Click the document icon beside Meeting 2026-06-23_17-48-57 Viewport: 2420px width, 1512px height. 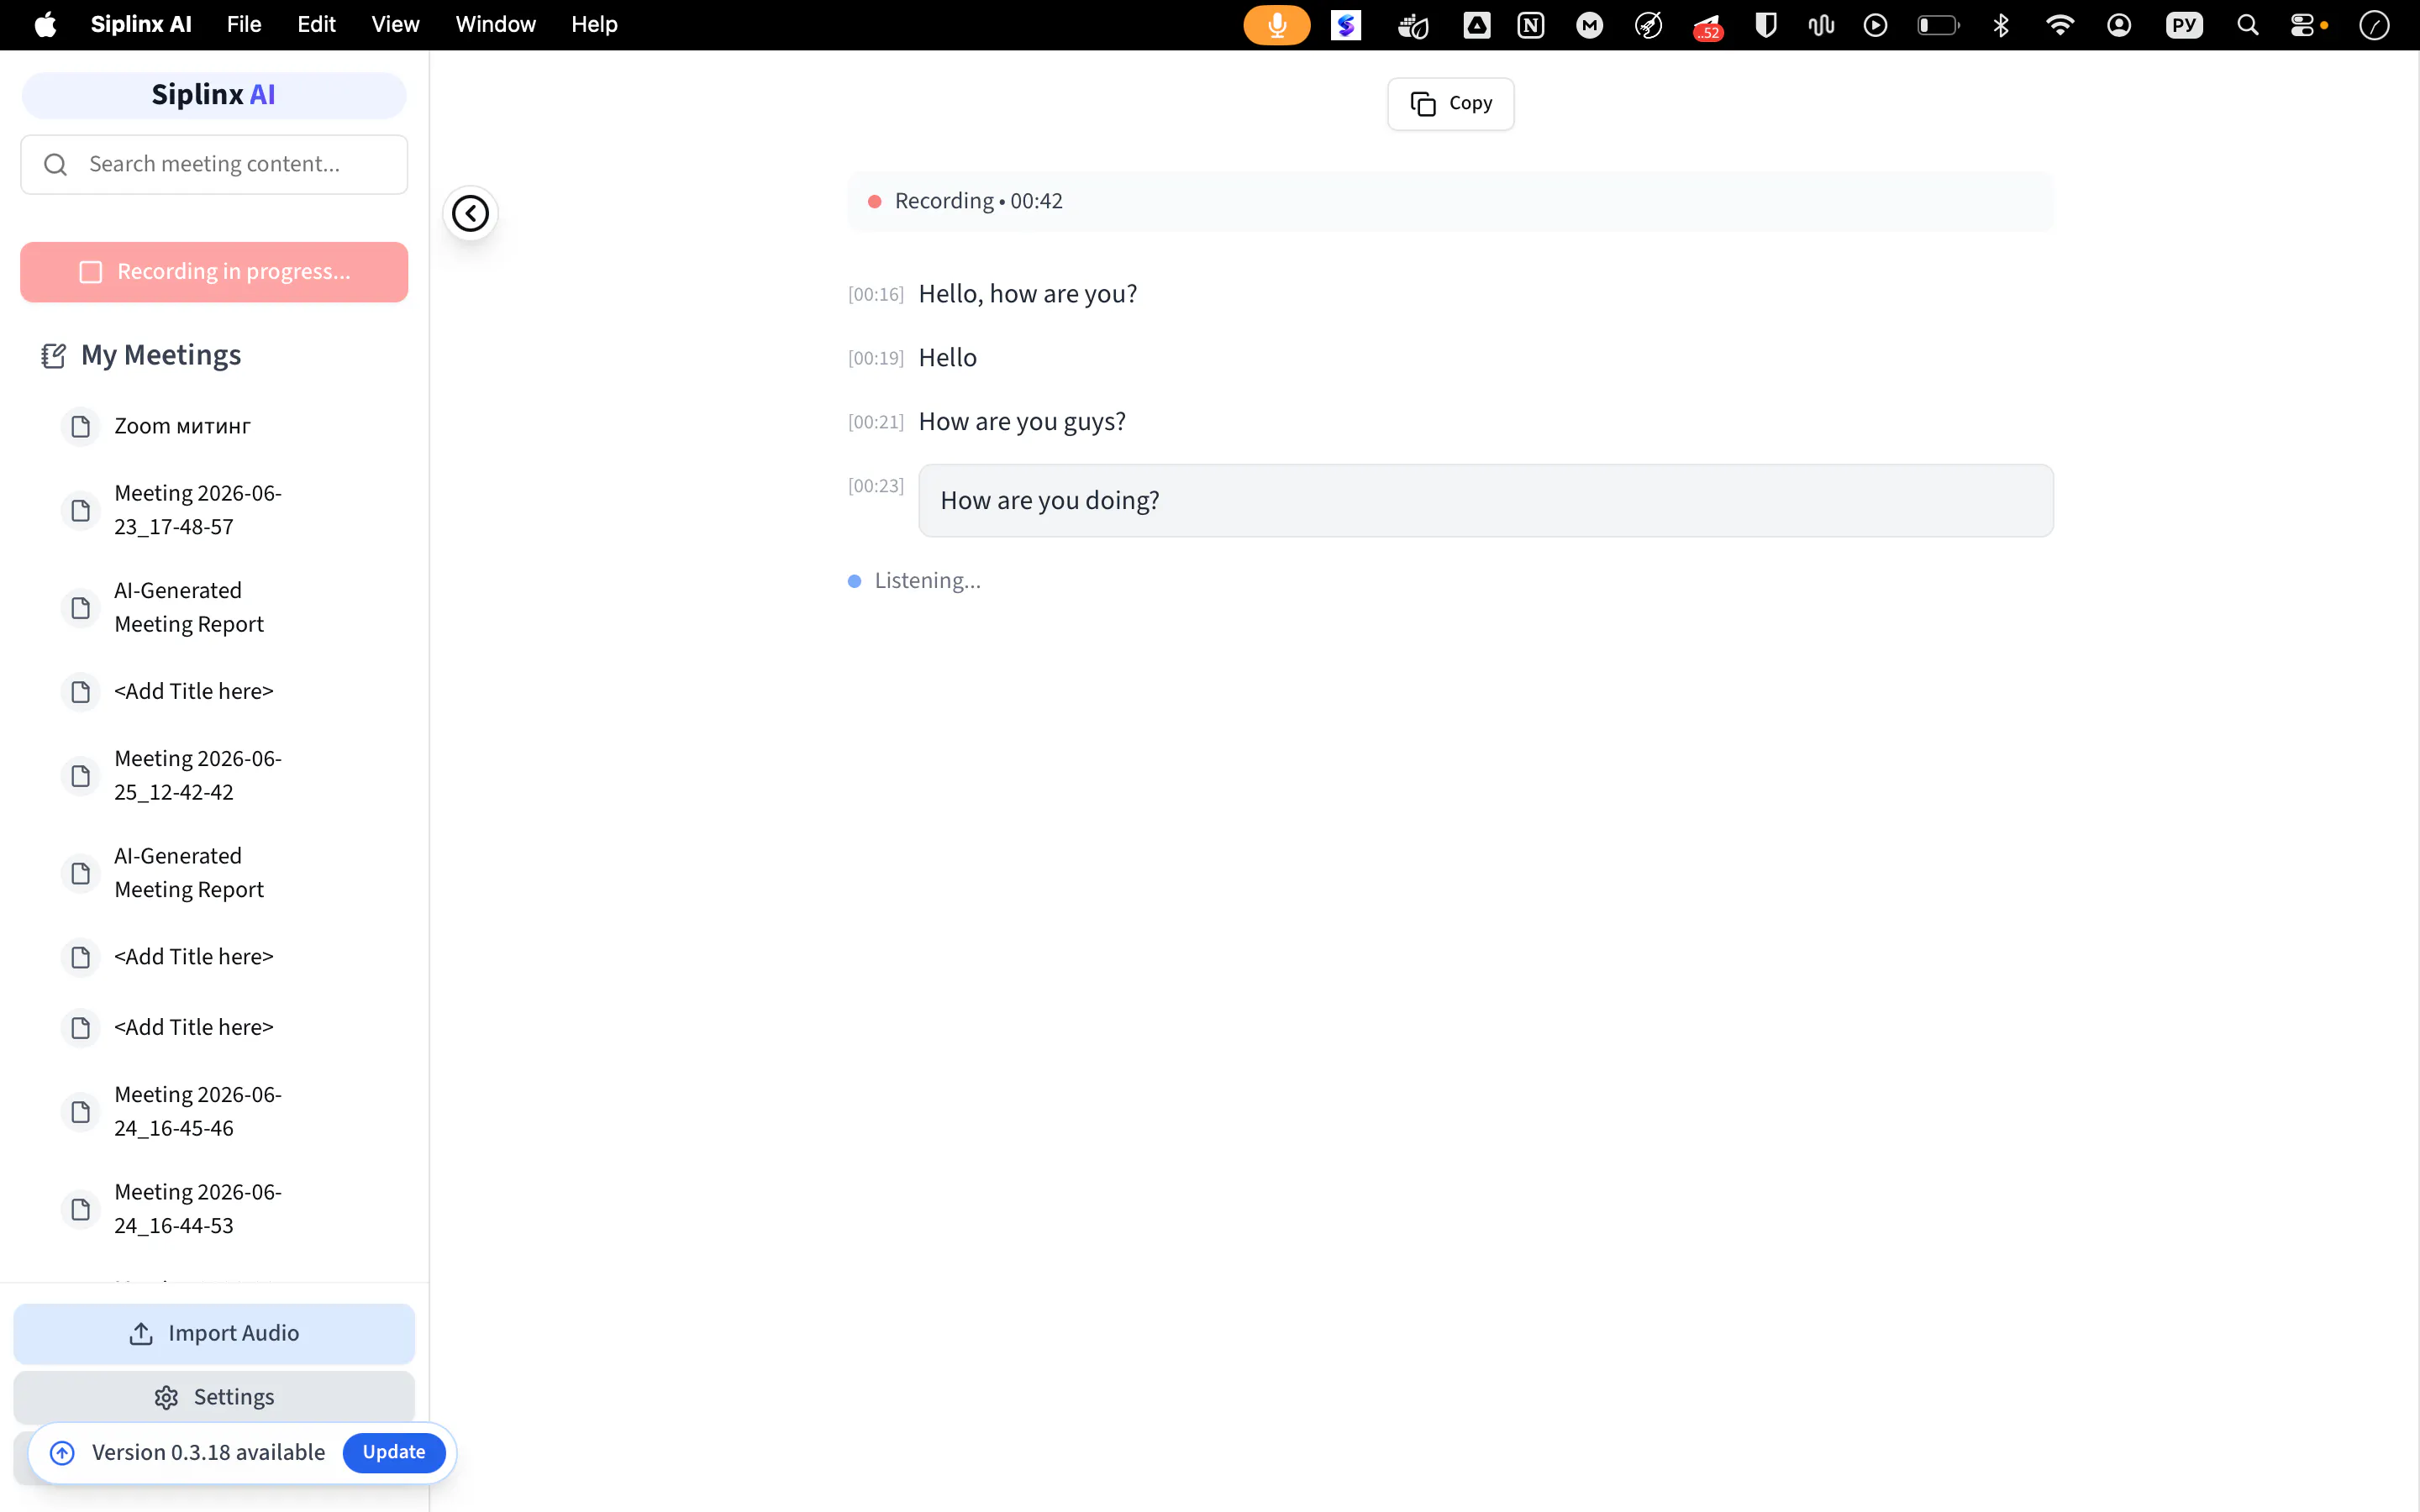[x=81, y=511]
